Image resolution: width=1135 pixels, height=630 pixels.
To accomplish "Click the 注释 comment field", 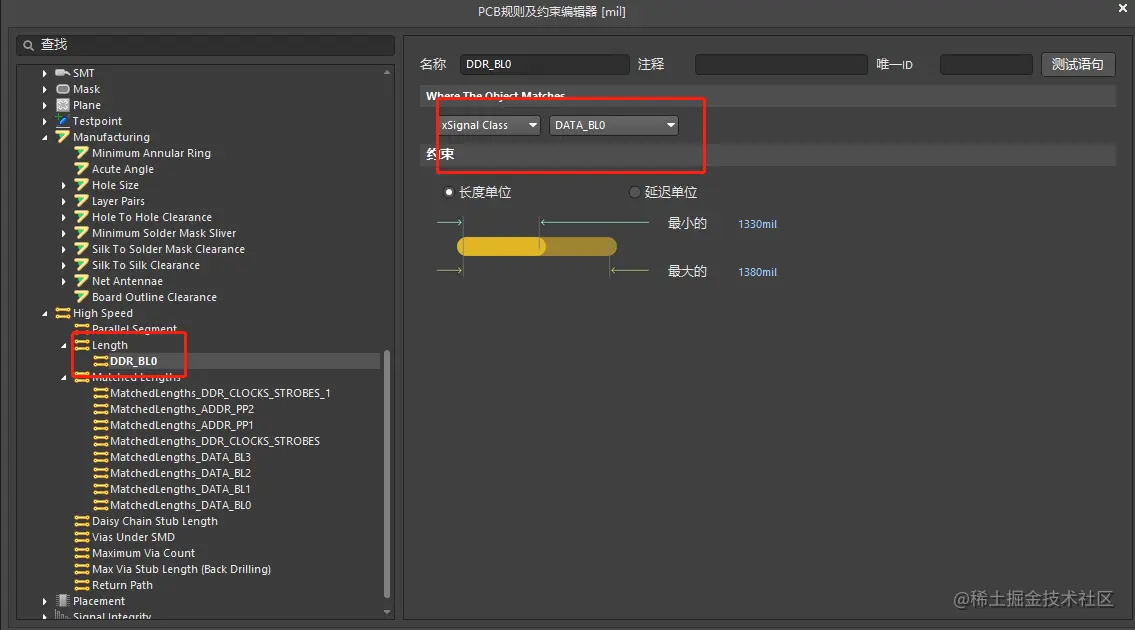I will click(781, 64).
